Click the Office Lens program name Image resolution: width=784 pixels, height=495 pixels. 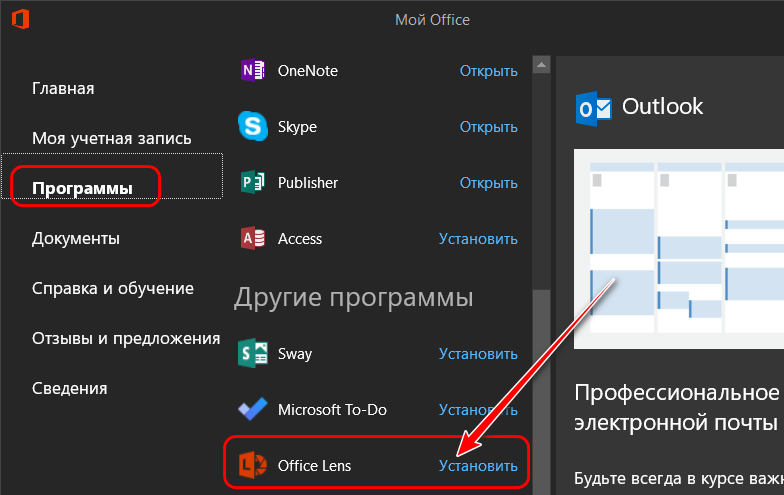tap(314, 466)
